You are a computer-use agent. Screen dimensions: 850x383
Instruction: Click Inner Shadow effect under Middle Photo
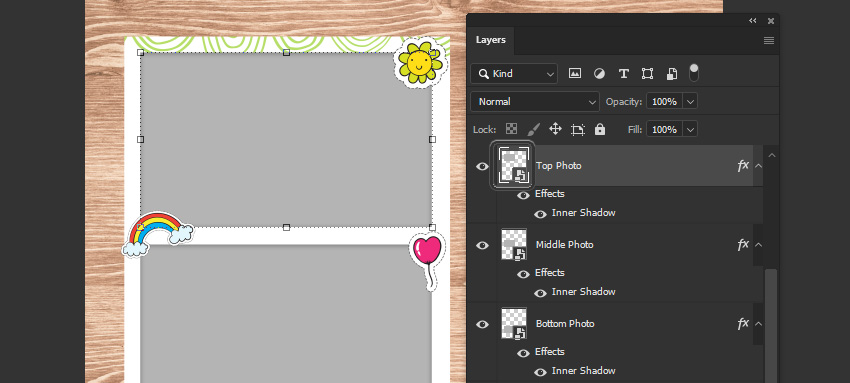pyautogui.click(x=583, y=292)
